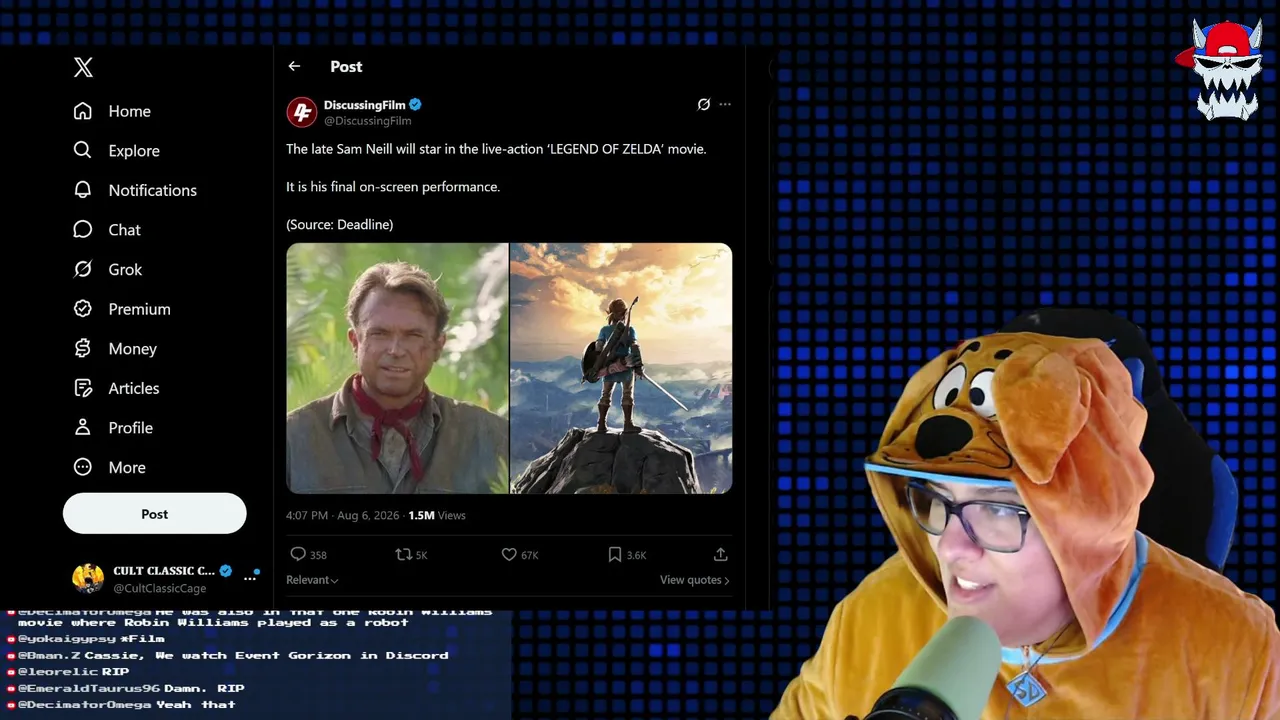Click the Grok explain icon on the post
1280x720 pixels.
(704, 104)
